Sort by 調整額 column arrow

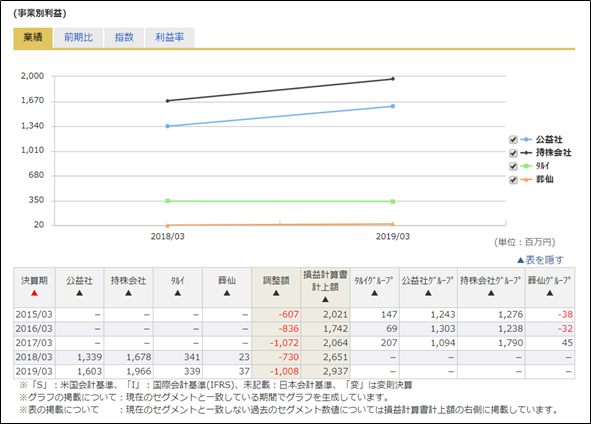(276, 293)
